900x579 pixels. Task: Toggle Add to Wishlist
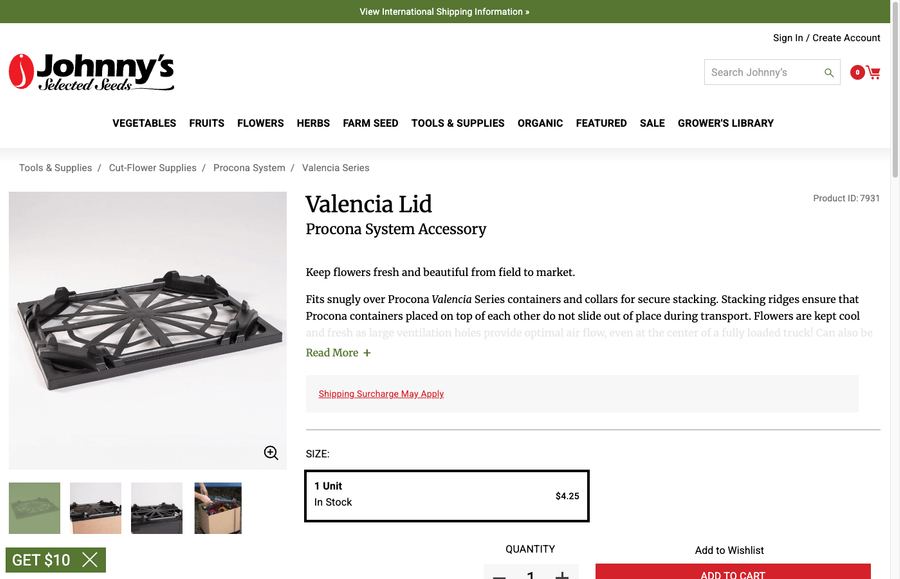click(729, 550)
